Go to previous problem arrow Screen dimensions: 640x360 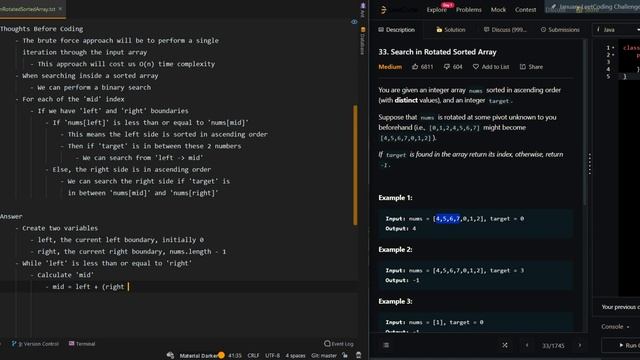(527, 345)
